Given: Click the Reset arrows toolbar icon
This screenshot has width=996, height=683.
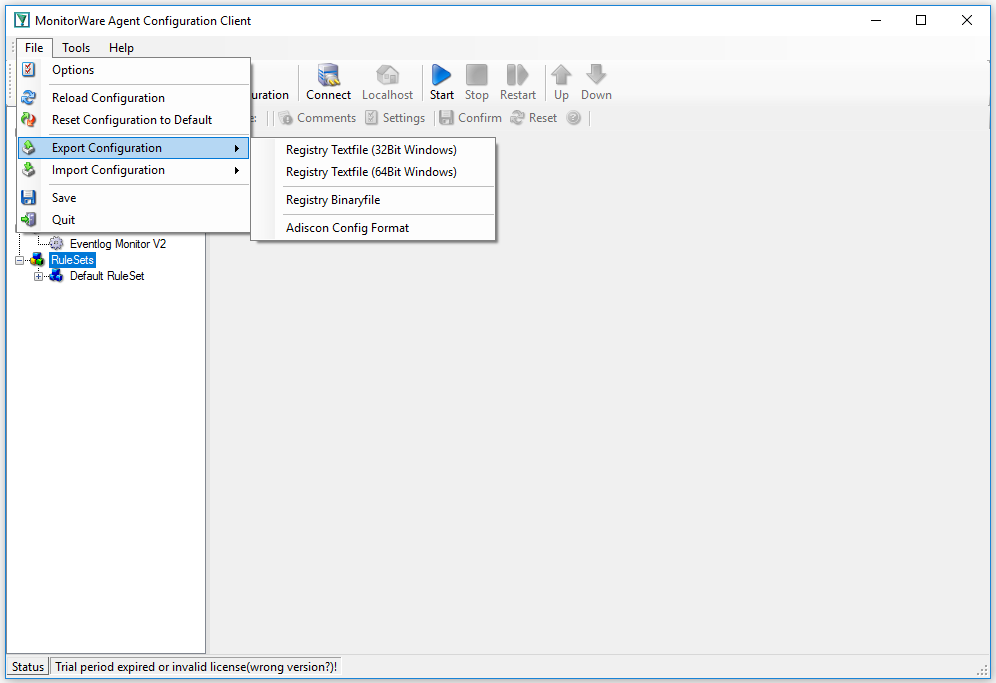Looking at the screenshot, I should [x=518, y=118].
